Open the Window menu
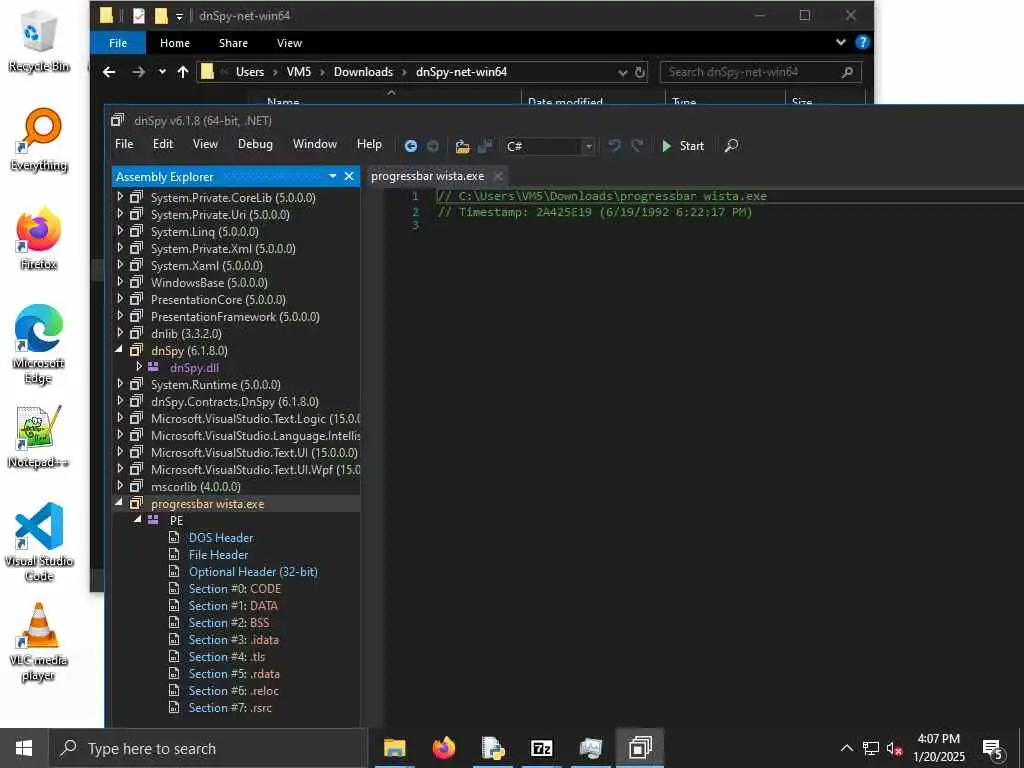This screenshot has width=1024, height=768. (315, 144)
